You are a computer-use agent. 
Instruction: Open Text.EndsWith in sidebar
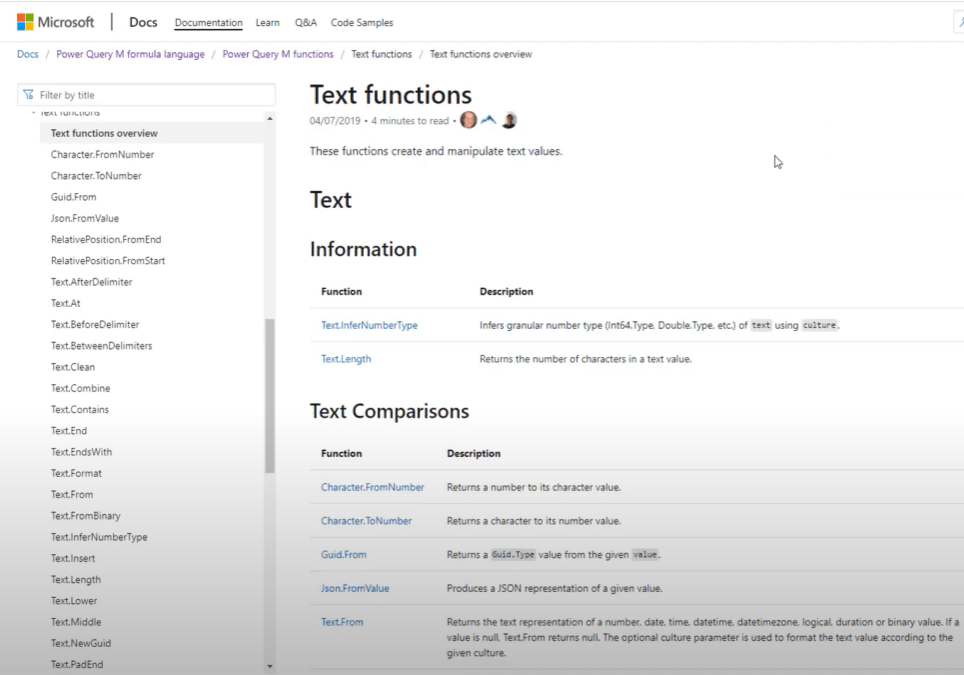tap(82, 452)
